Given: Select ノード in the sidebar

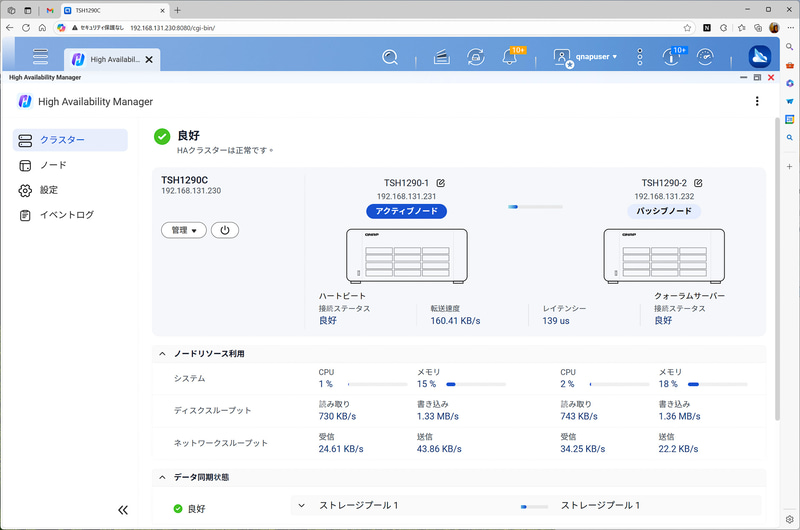Looking at the screenshot, I should (70, 165).
